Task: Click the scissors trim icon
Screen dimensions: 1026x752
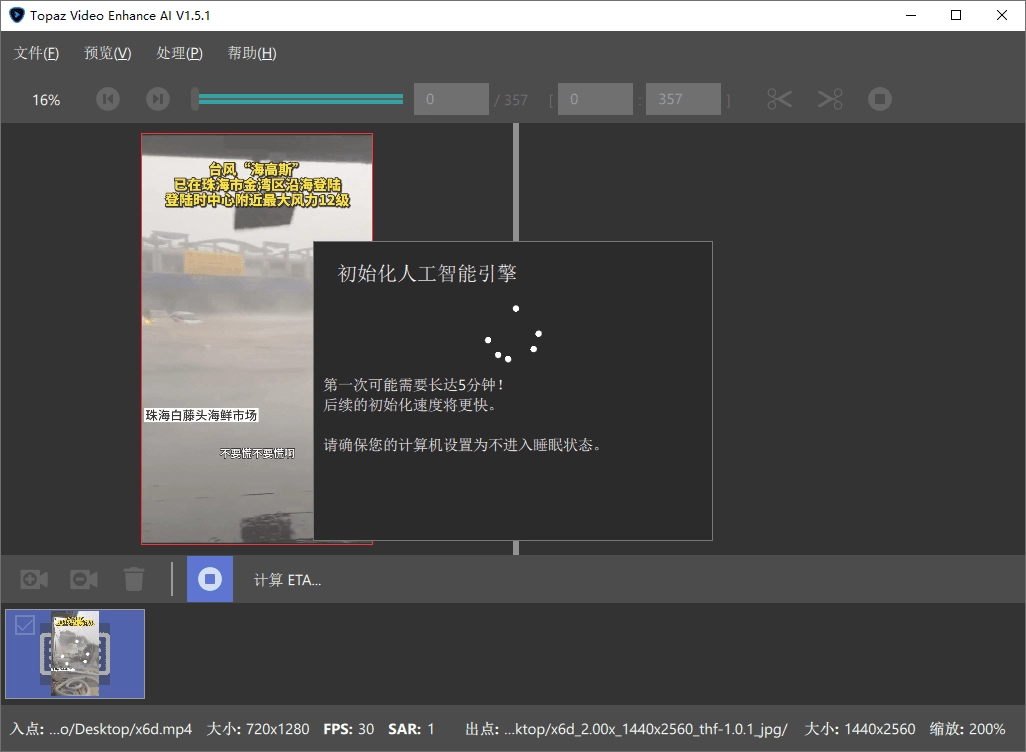Action: (x=779, y=98)
